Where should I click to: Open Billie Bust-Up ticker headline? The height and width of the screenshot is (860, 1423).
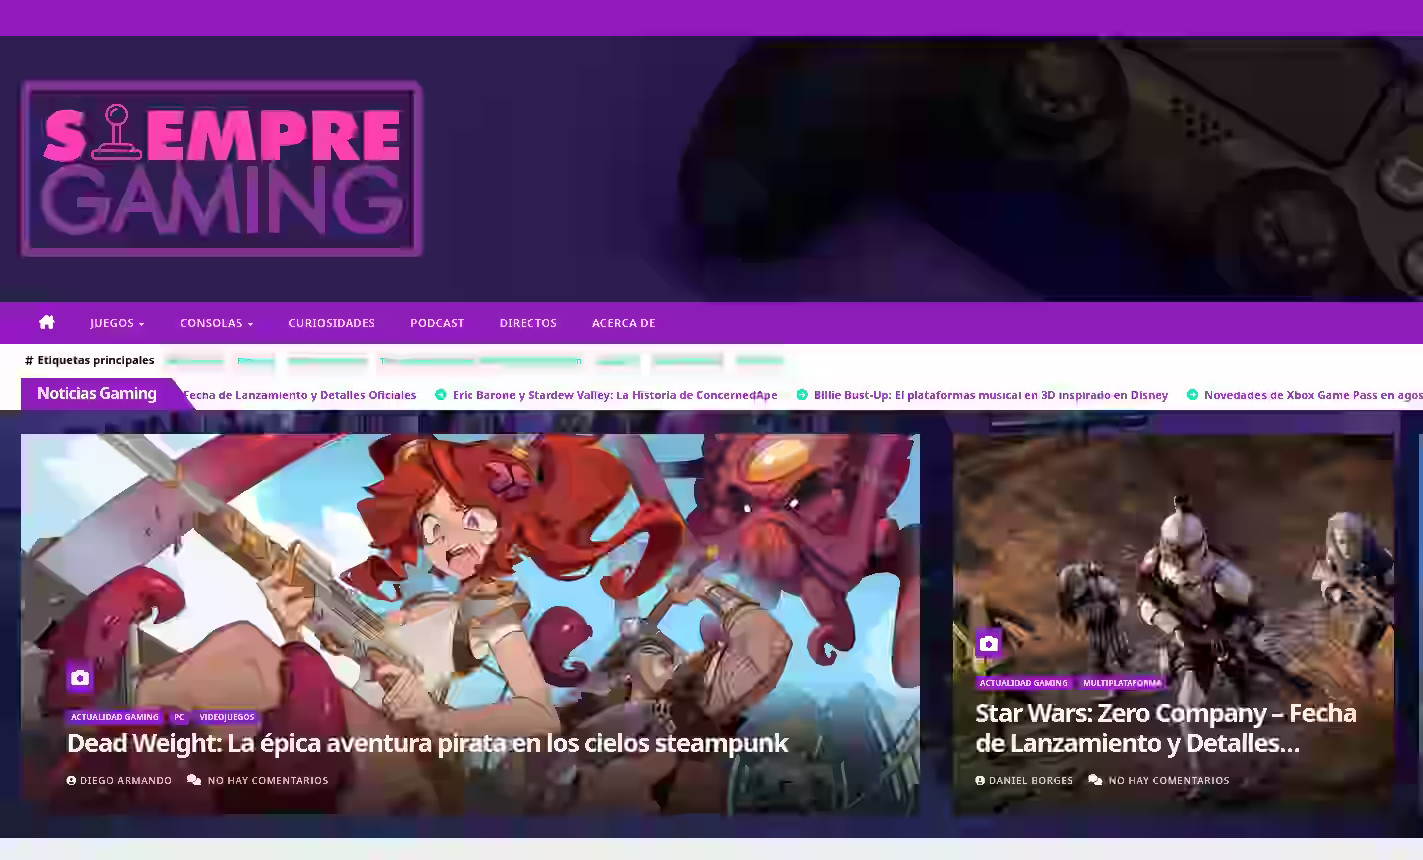[991, 395]
